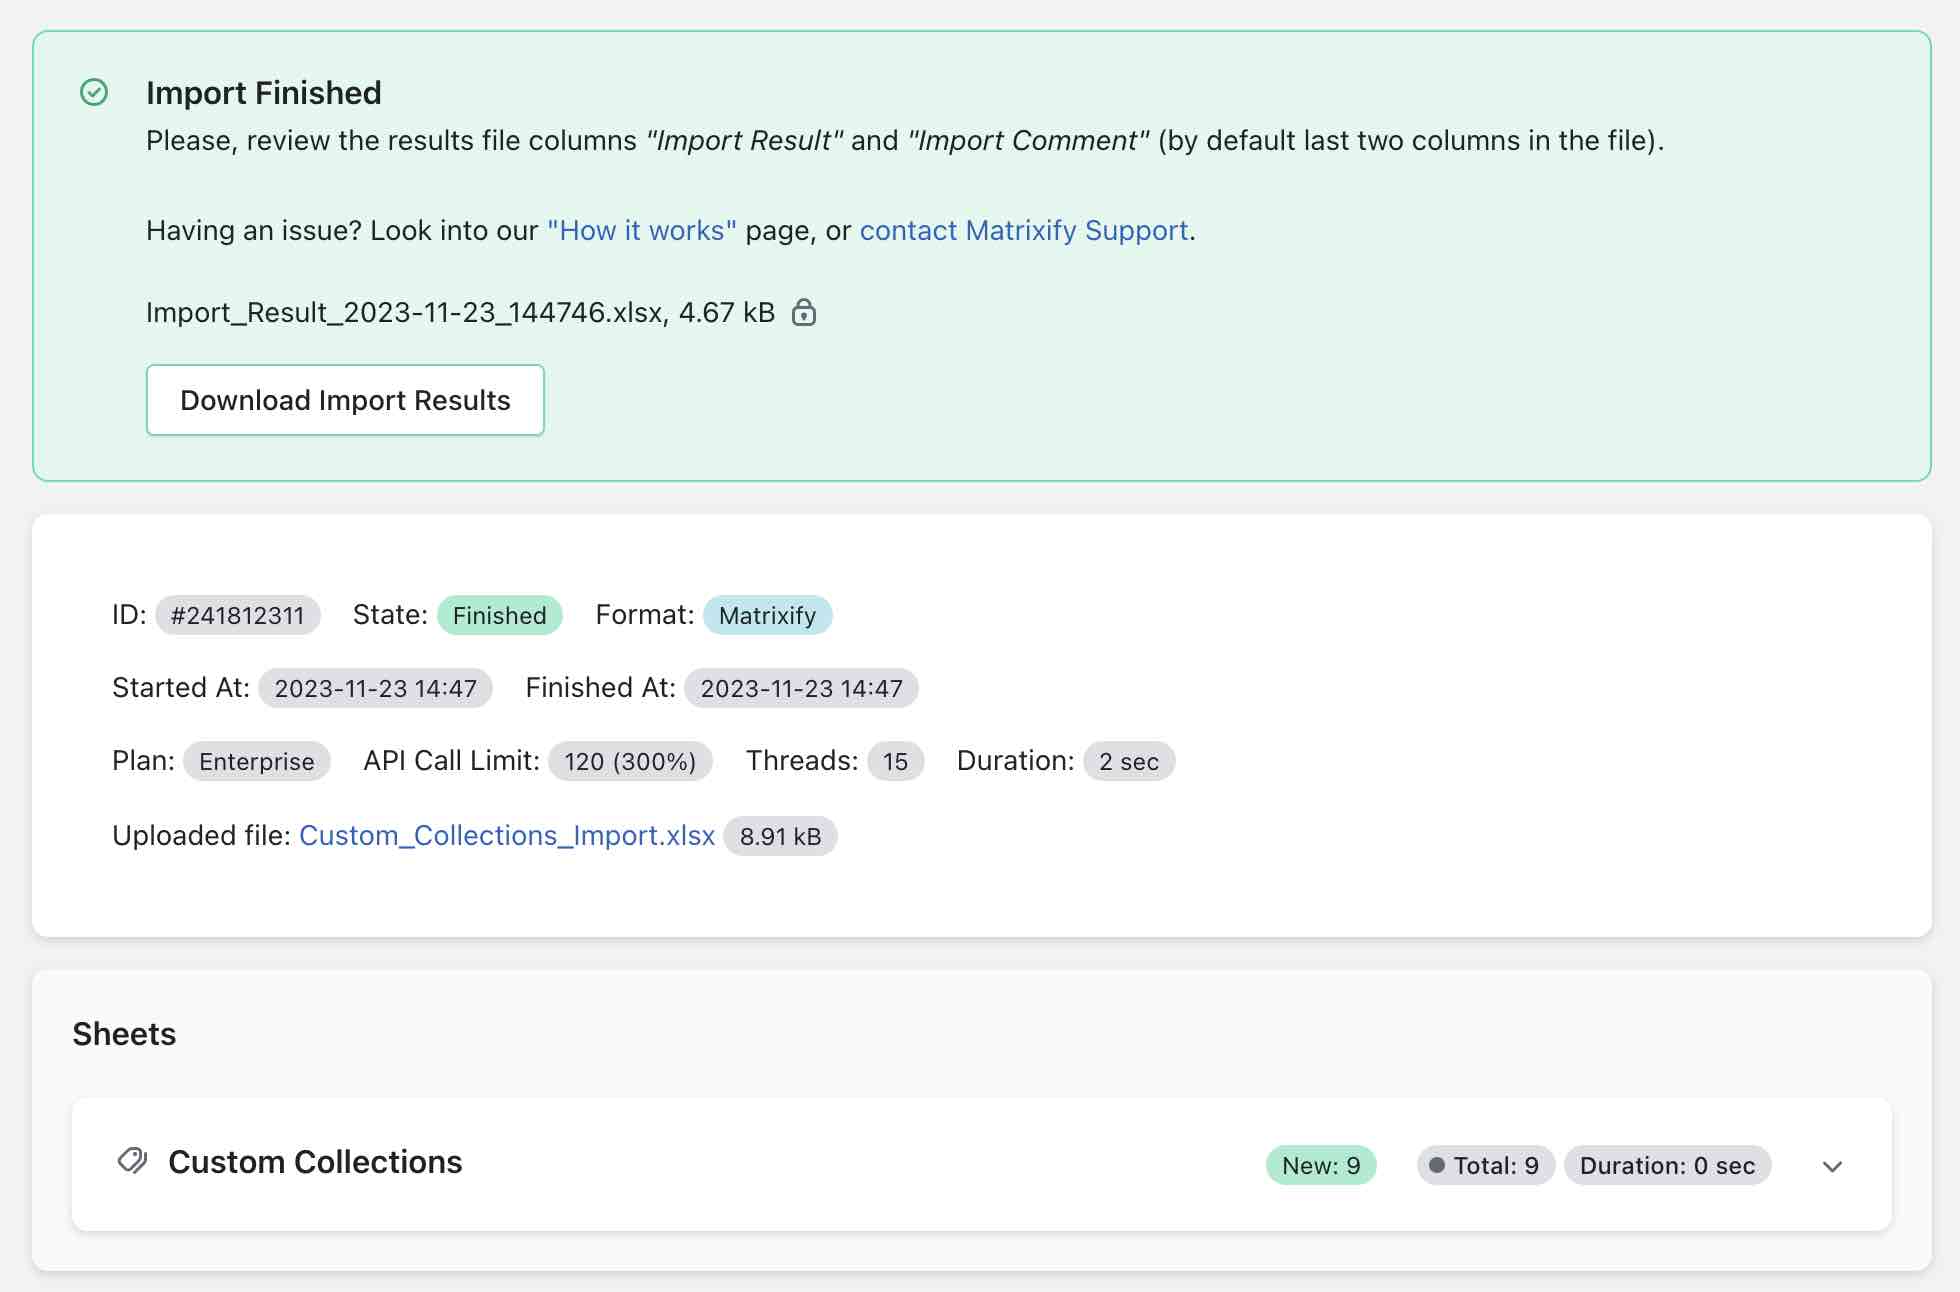Screen dimensions: 1960x1292
Task: Follow contact Matrixify Support link
Action: point(1024,231)
